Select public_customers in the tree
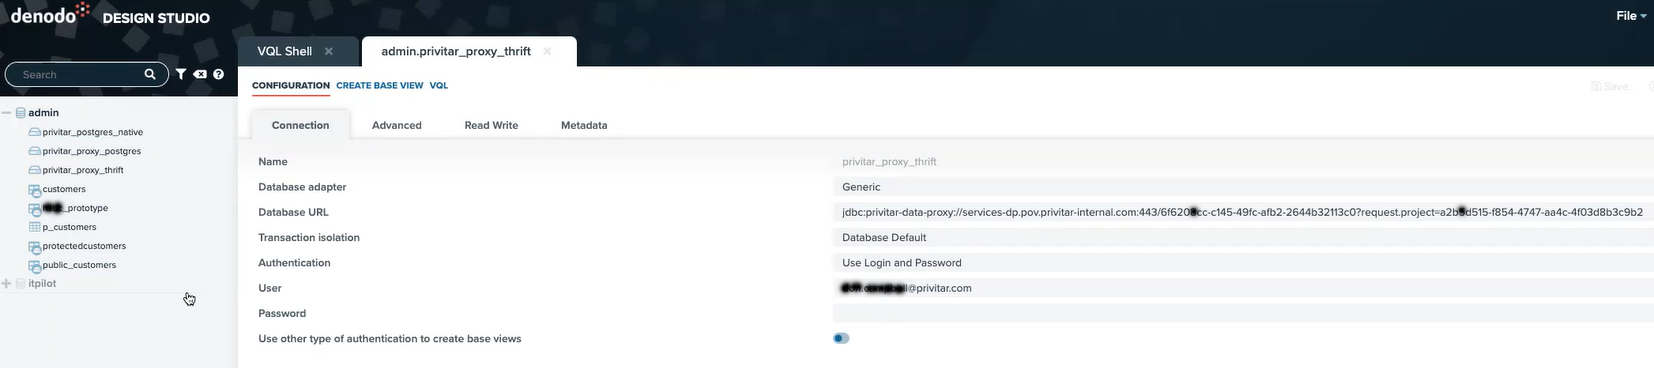Image resolution: width=1654 pixels, height=368 pixels. tap(79, 265)
